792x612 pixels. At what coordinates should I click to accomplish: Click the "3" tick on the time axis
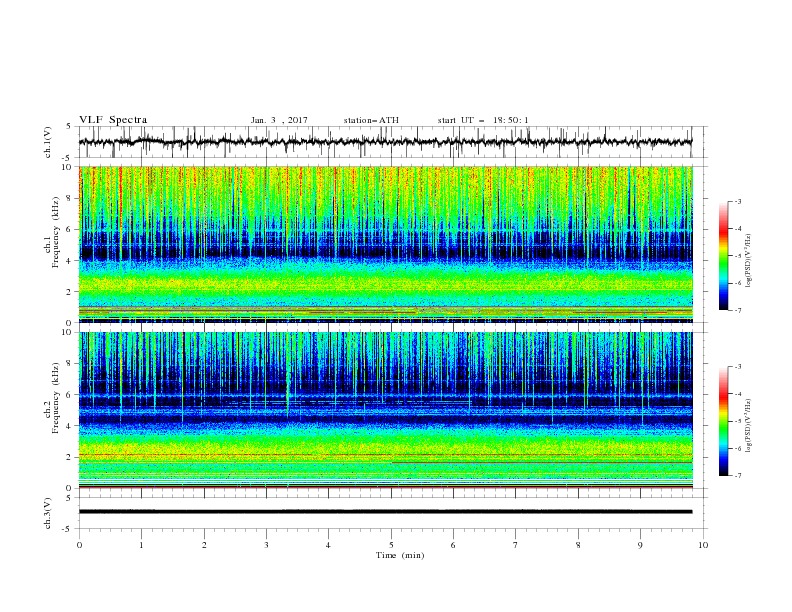266,545
